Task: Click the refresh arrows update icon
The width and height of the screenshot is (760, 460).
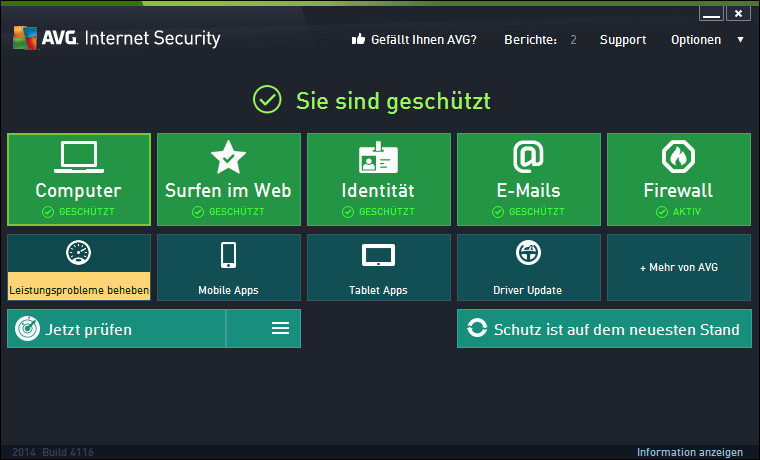Action: (477, 328)
